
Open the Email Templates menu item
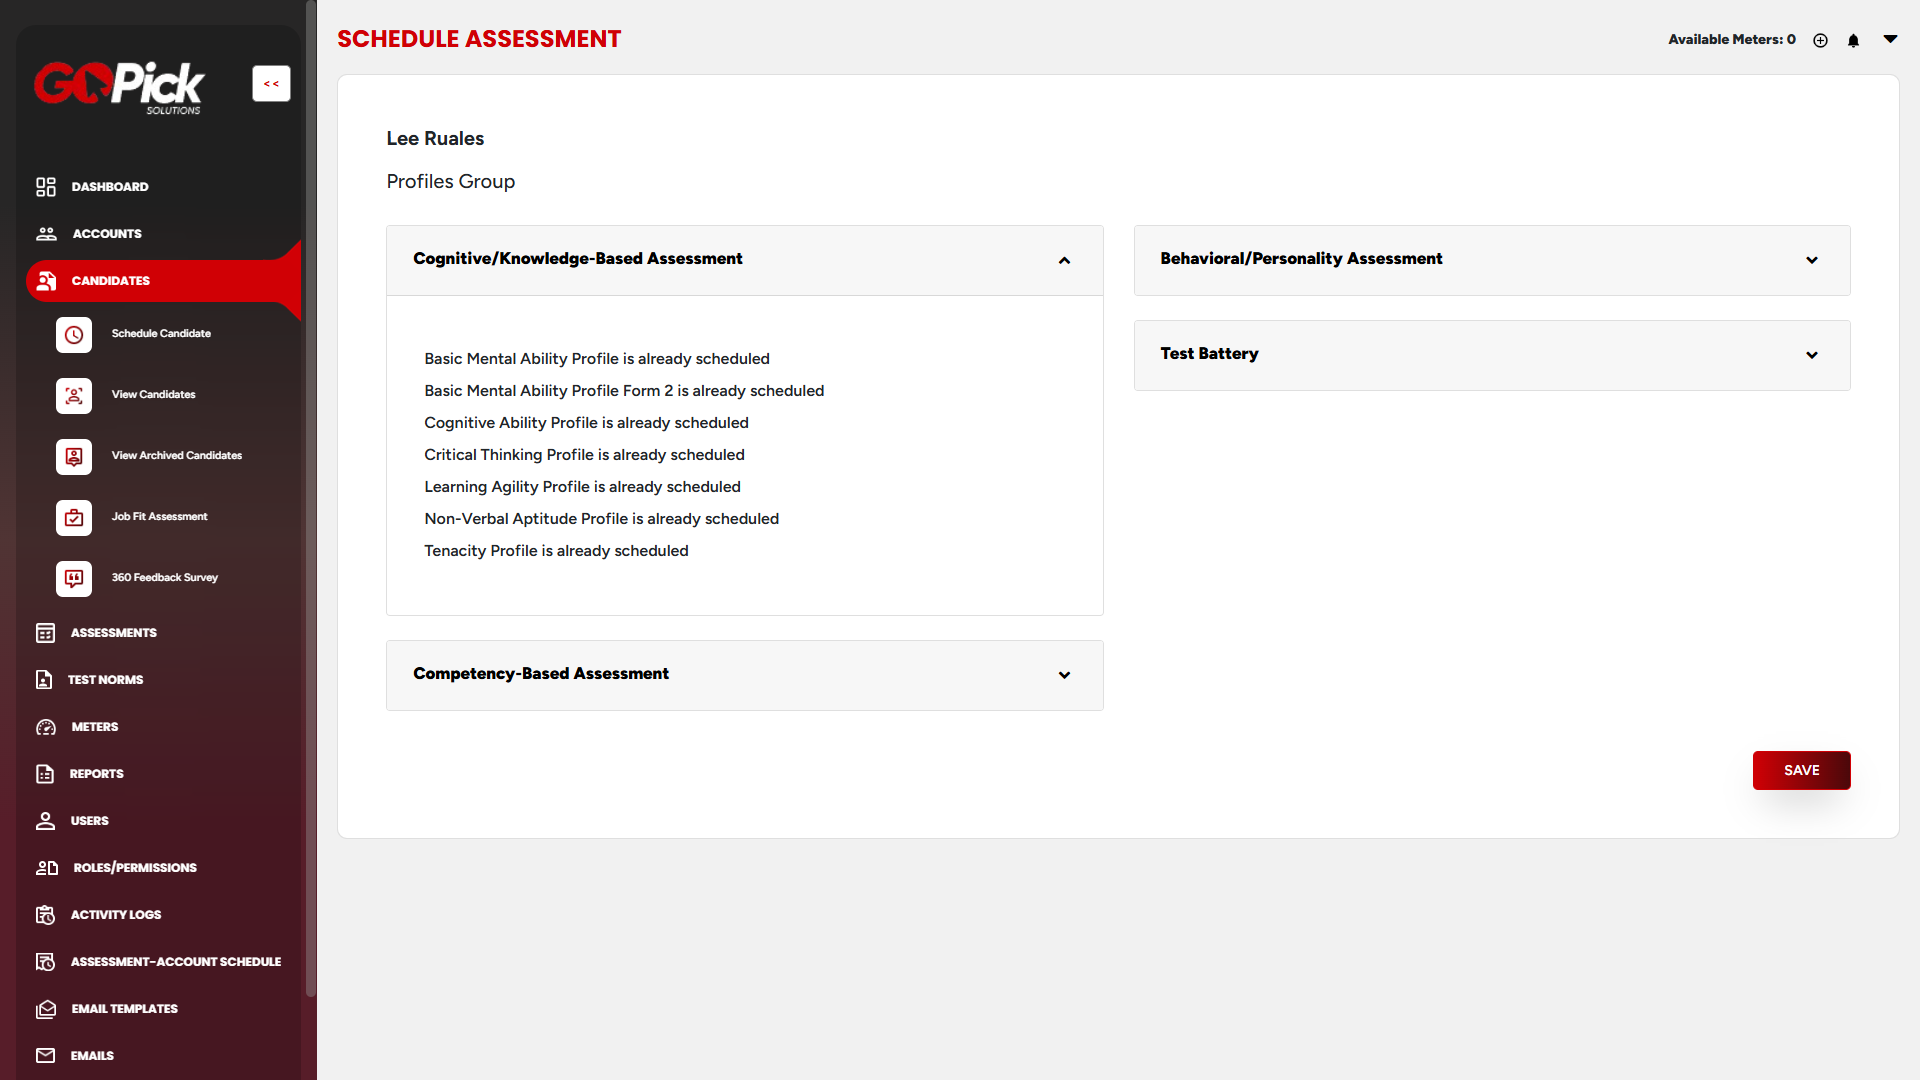point(124,1009)
